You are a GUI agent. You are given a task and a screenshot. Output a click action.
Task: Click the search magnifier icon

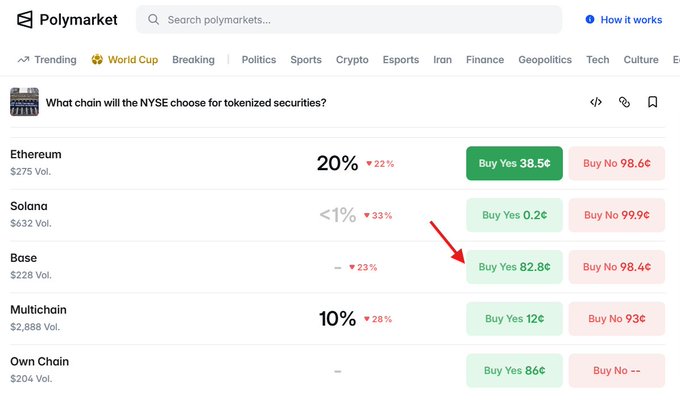click(x=153, y=20)
